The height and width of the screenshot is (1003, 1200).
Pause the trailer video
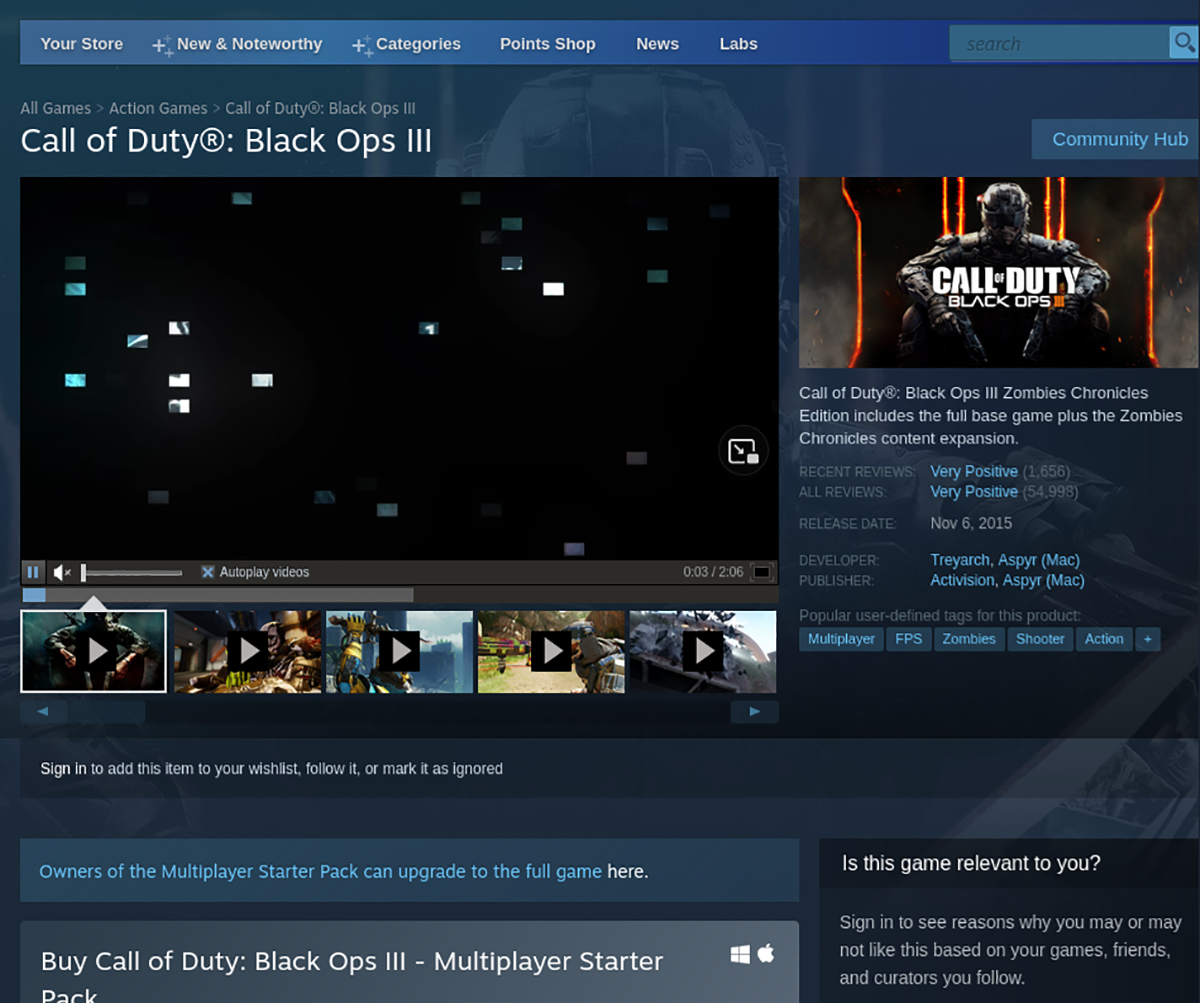[x=33, y=572]
